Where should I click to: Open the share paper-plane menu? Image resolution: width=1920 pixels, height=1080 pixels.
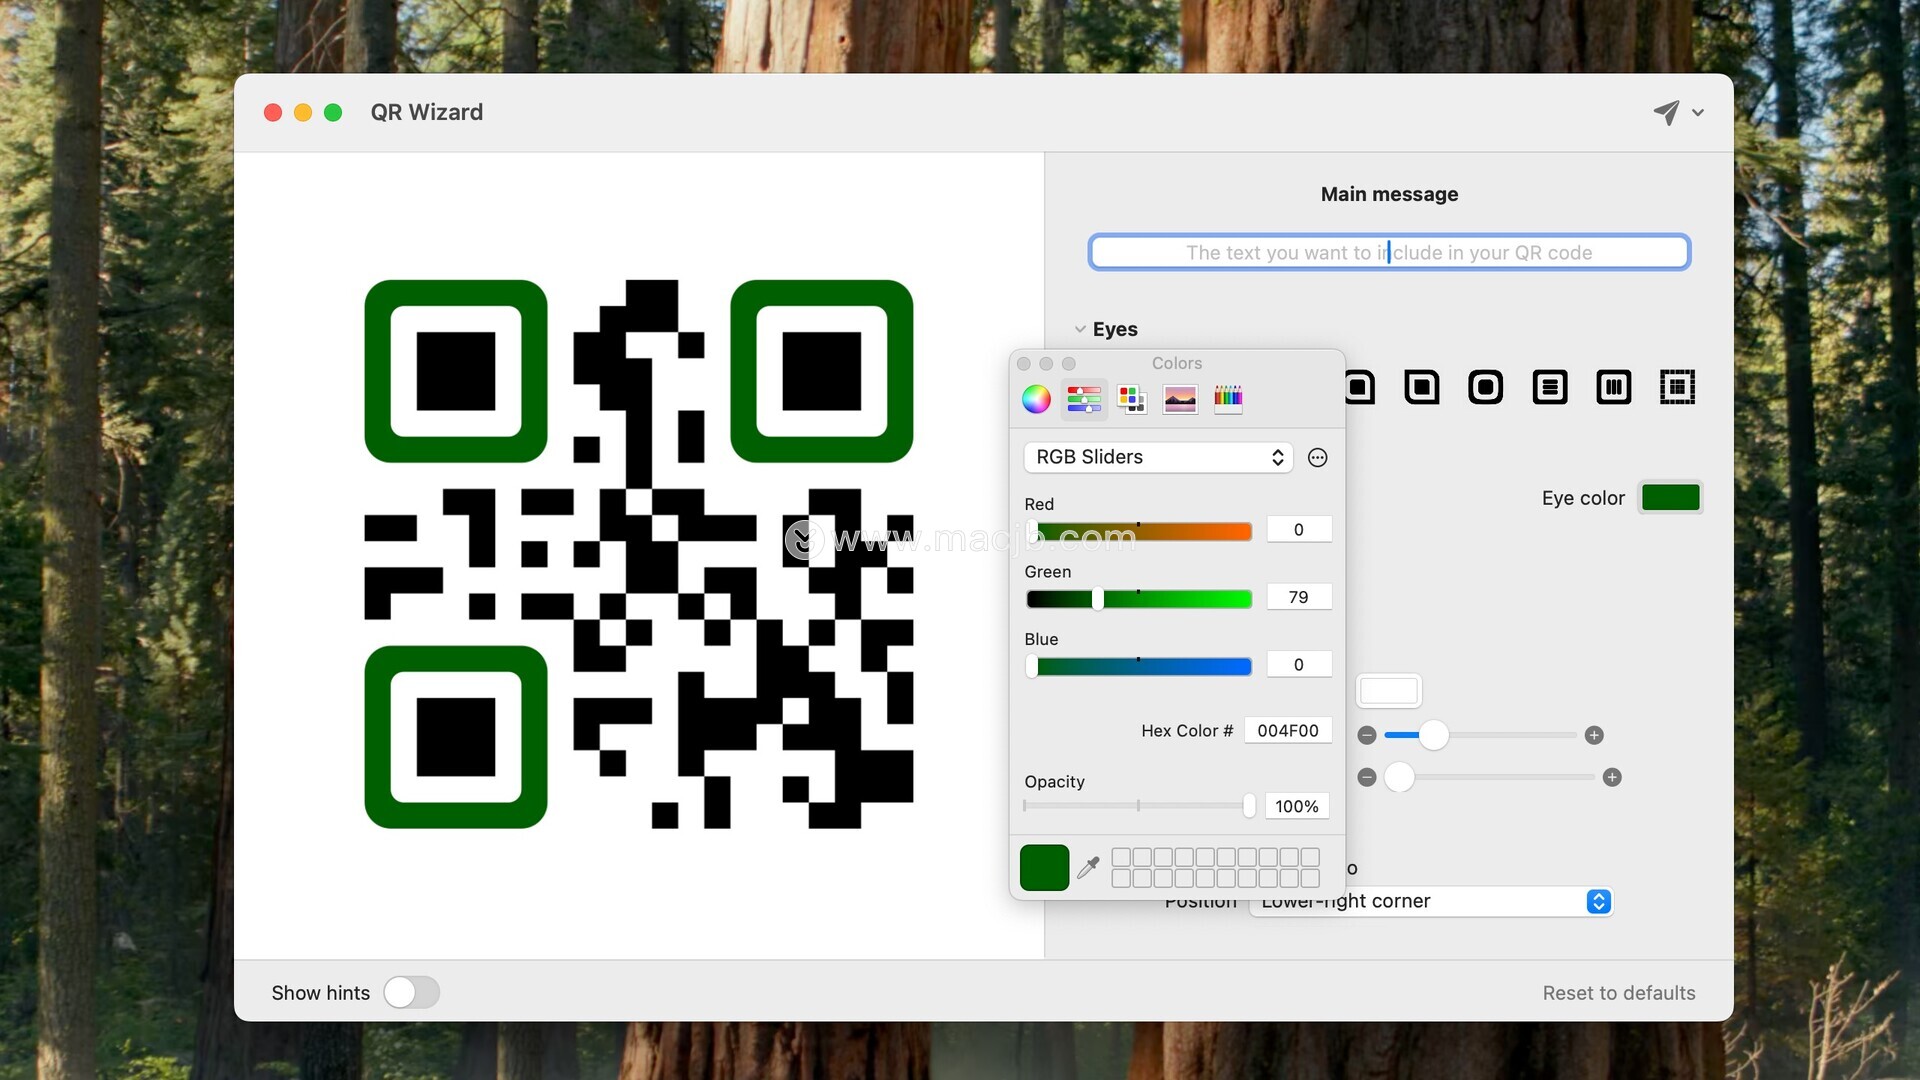(x=1665, y=112)
